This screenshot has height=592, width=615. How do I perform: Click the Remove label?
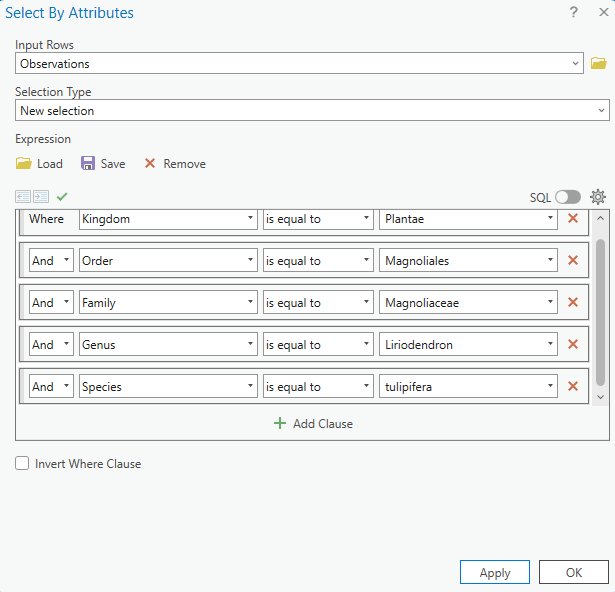click(x=184, y=164)
